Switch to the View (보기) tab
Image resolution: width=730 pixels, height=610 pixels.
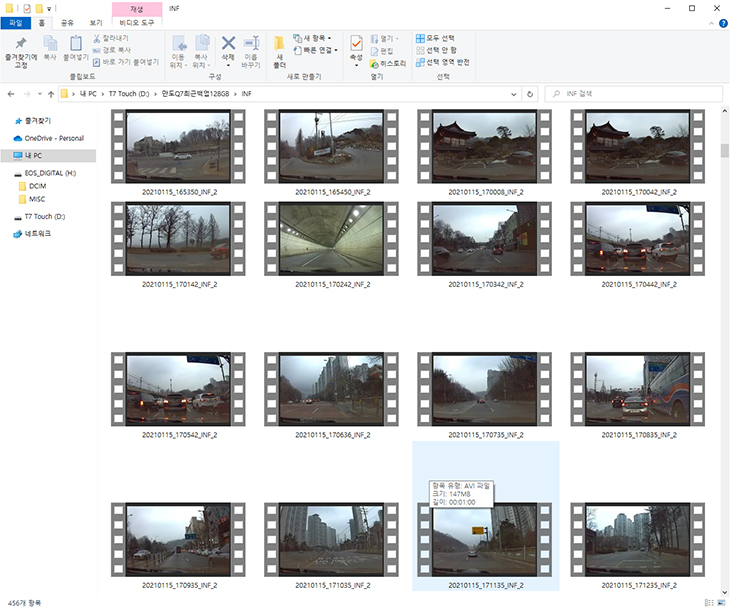tap(96, 23)
